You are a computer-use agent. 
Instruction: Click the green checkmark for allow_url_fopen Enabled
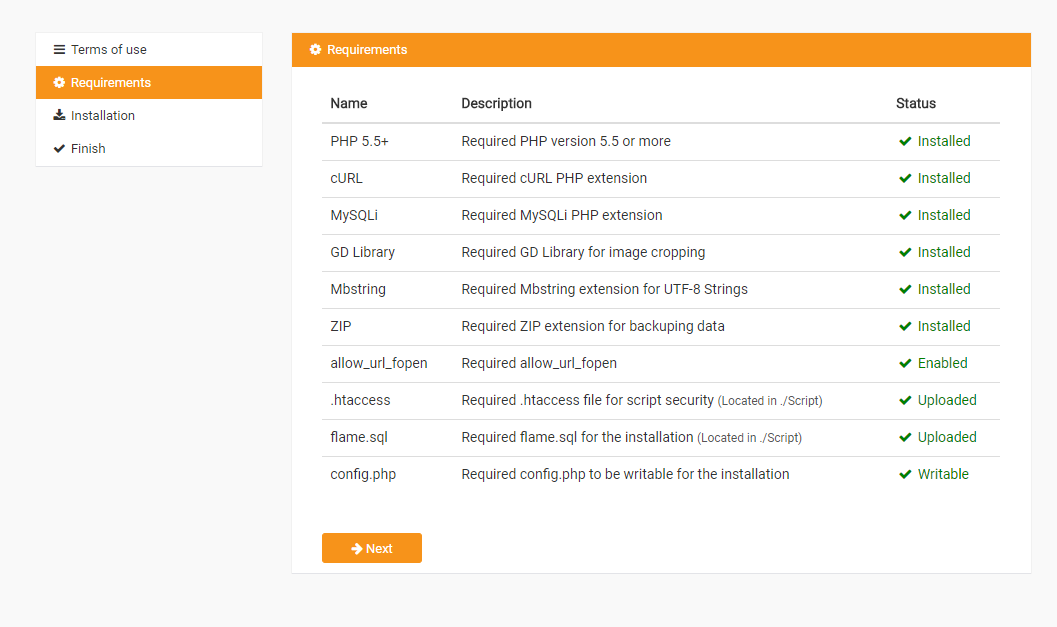click(x=905, y=363)
